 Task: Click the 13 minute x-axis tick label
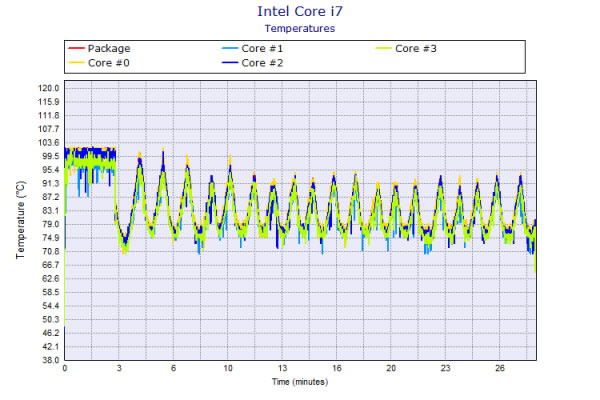tap(282, 369)
